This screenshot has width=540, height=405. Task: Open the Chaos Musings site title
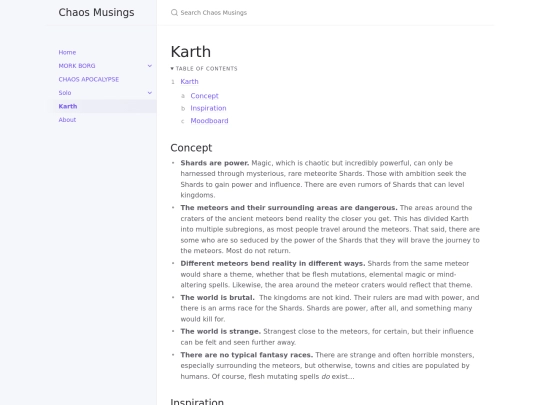(96, 12)
